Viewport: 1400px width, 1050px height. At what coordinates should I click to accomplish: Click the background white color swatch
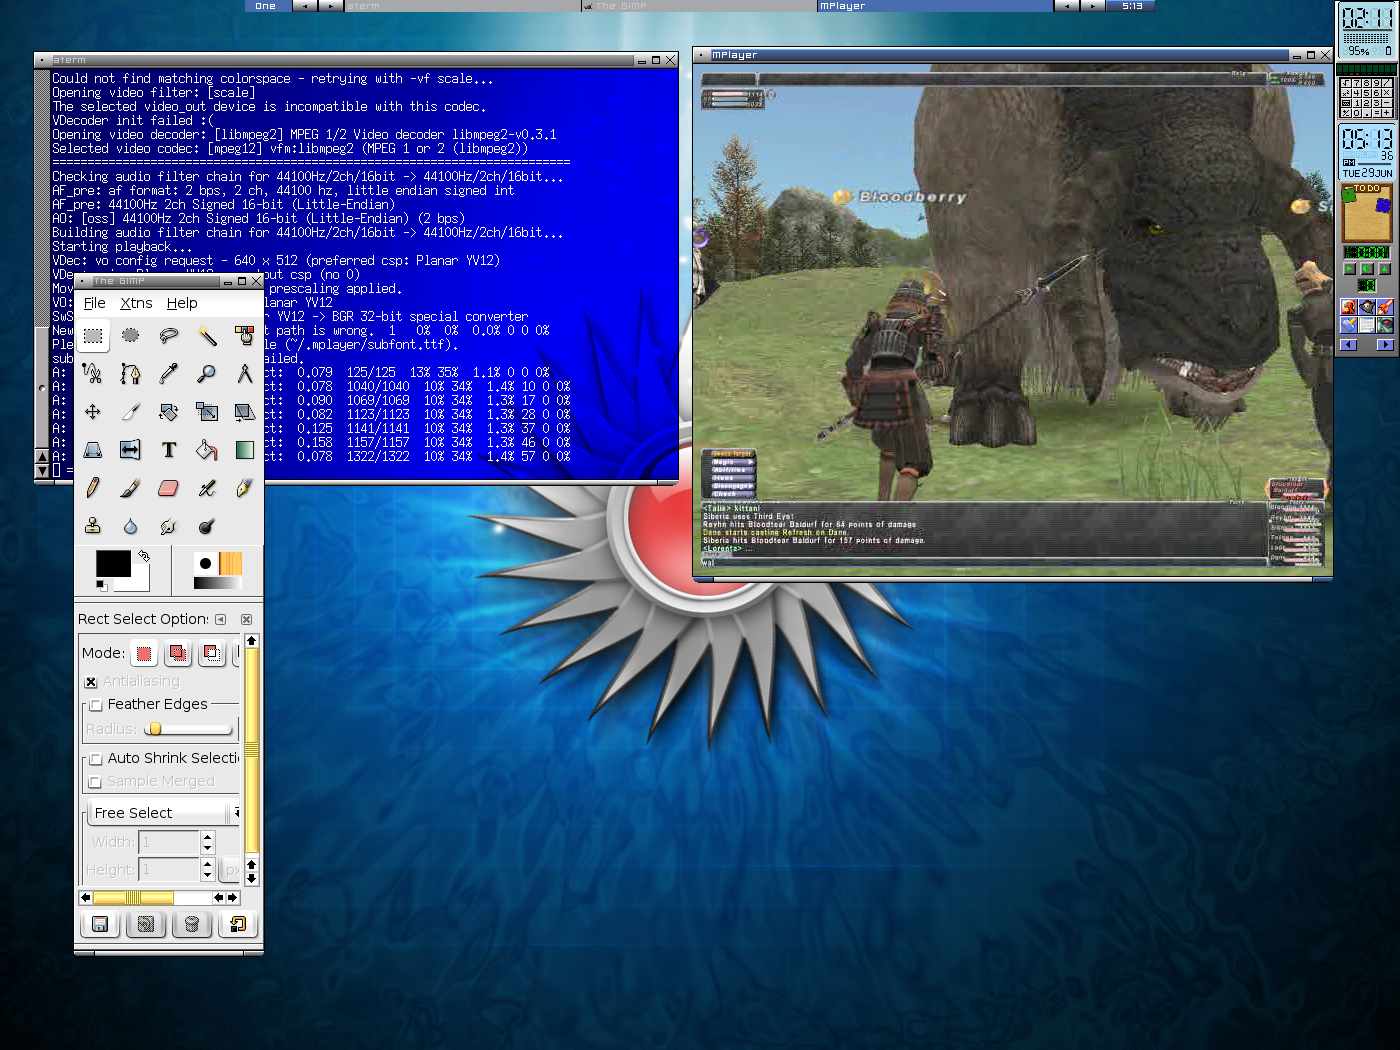pos(140,583)
